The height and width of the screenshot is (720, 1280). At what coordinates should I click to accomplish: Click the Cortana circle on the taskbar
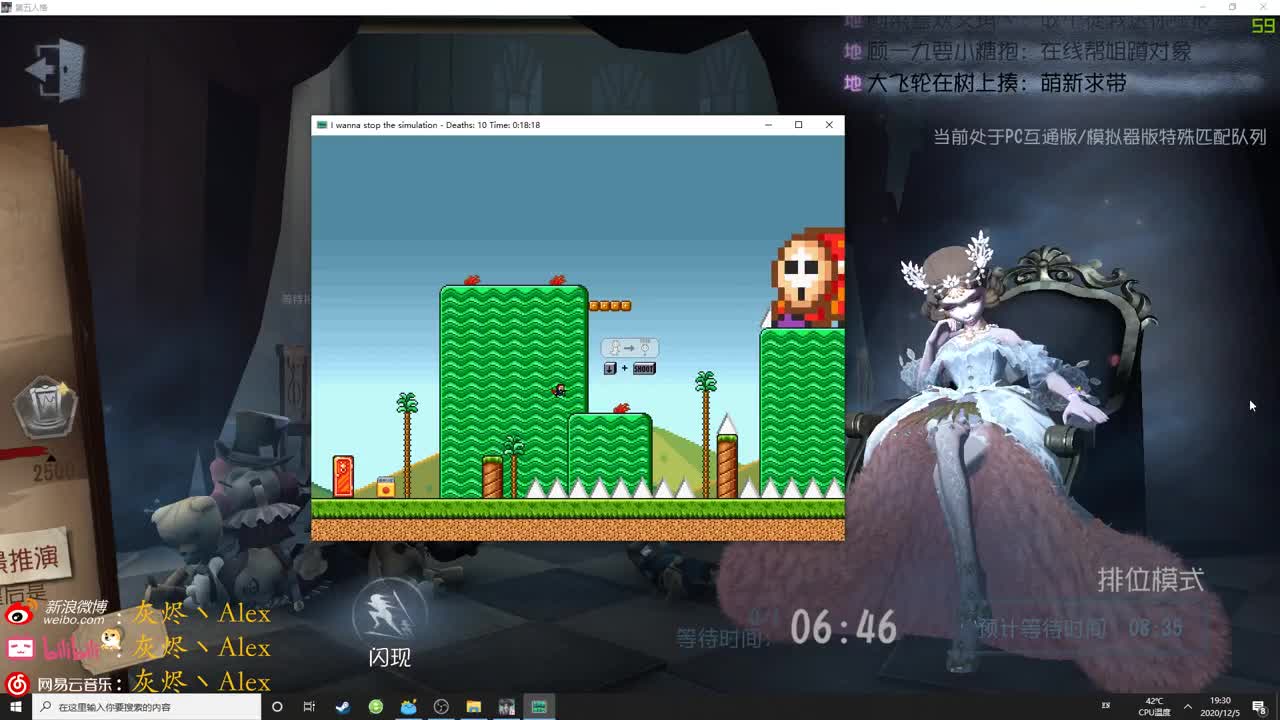pos(277,707)
